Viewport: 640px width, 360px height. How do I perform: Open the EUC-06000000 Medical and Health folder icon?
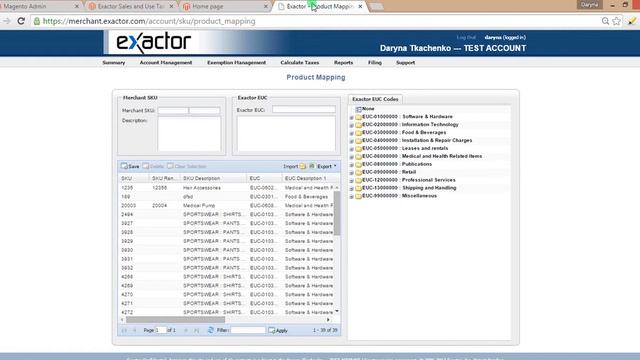[358, 157]
